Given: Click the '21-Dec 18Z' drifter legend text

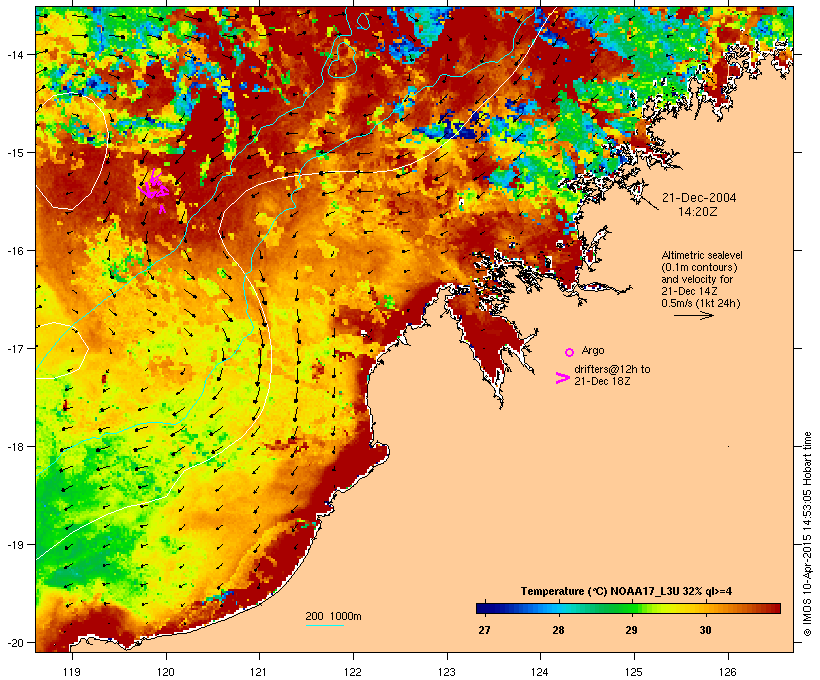Looking at the screenshot, I should point(602,381).
